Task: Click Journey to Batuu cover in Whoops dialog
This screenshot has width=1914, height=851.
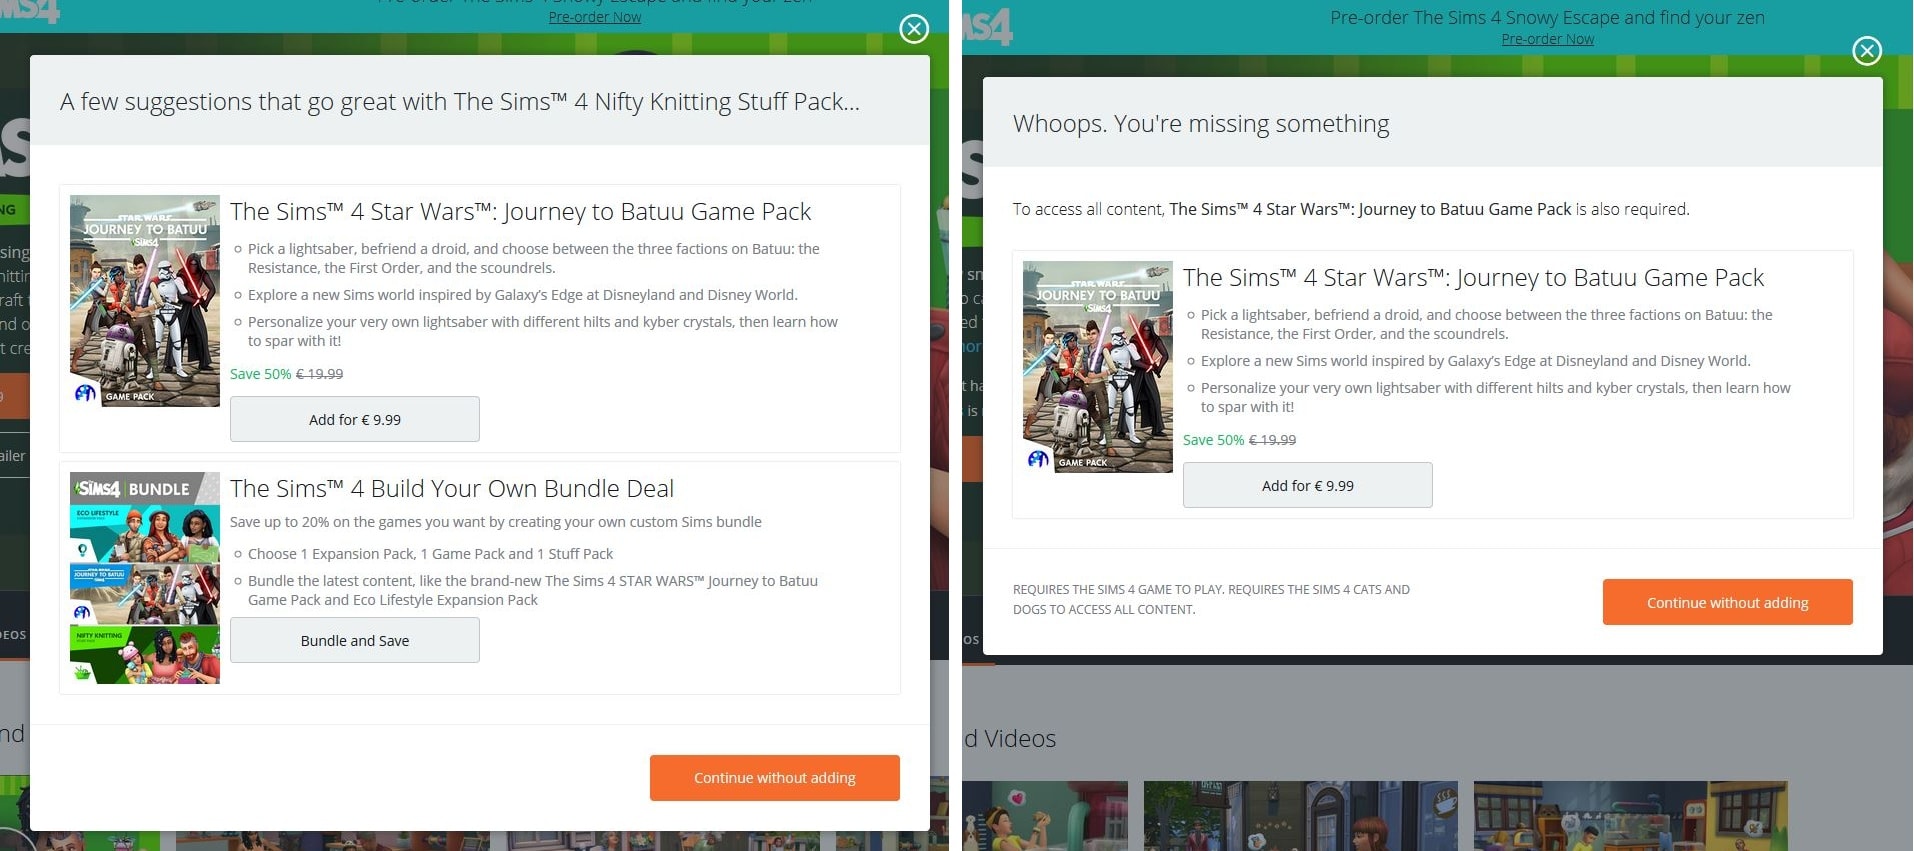Action: point(1097,367)
